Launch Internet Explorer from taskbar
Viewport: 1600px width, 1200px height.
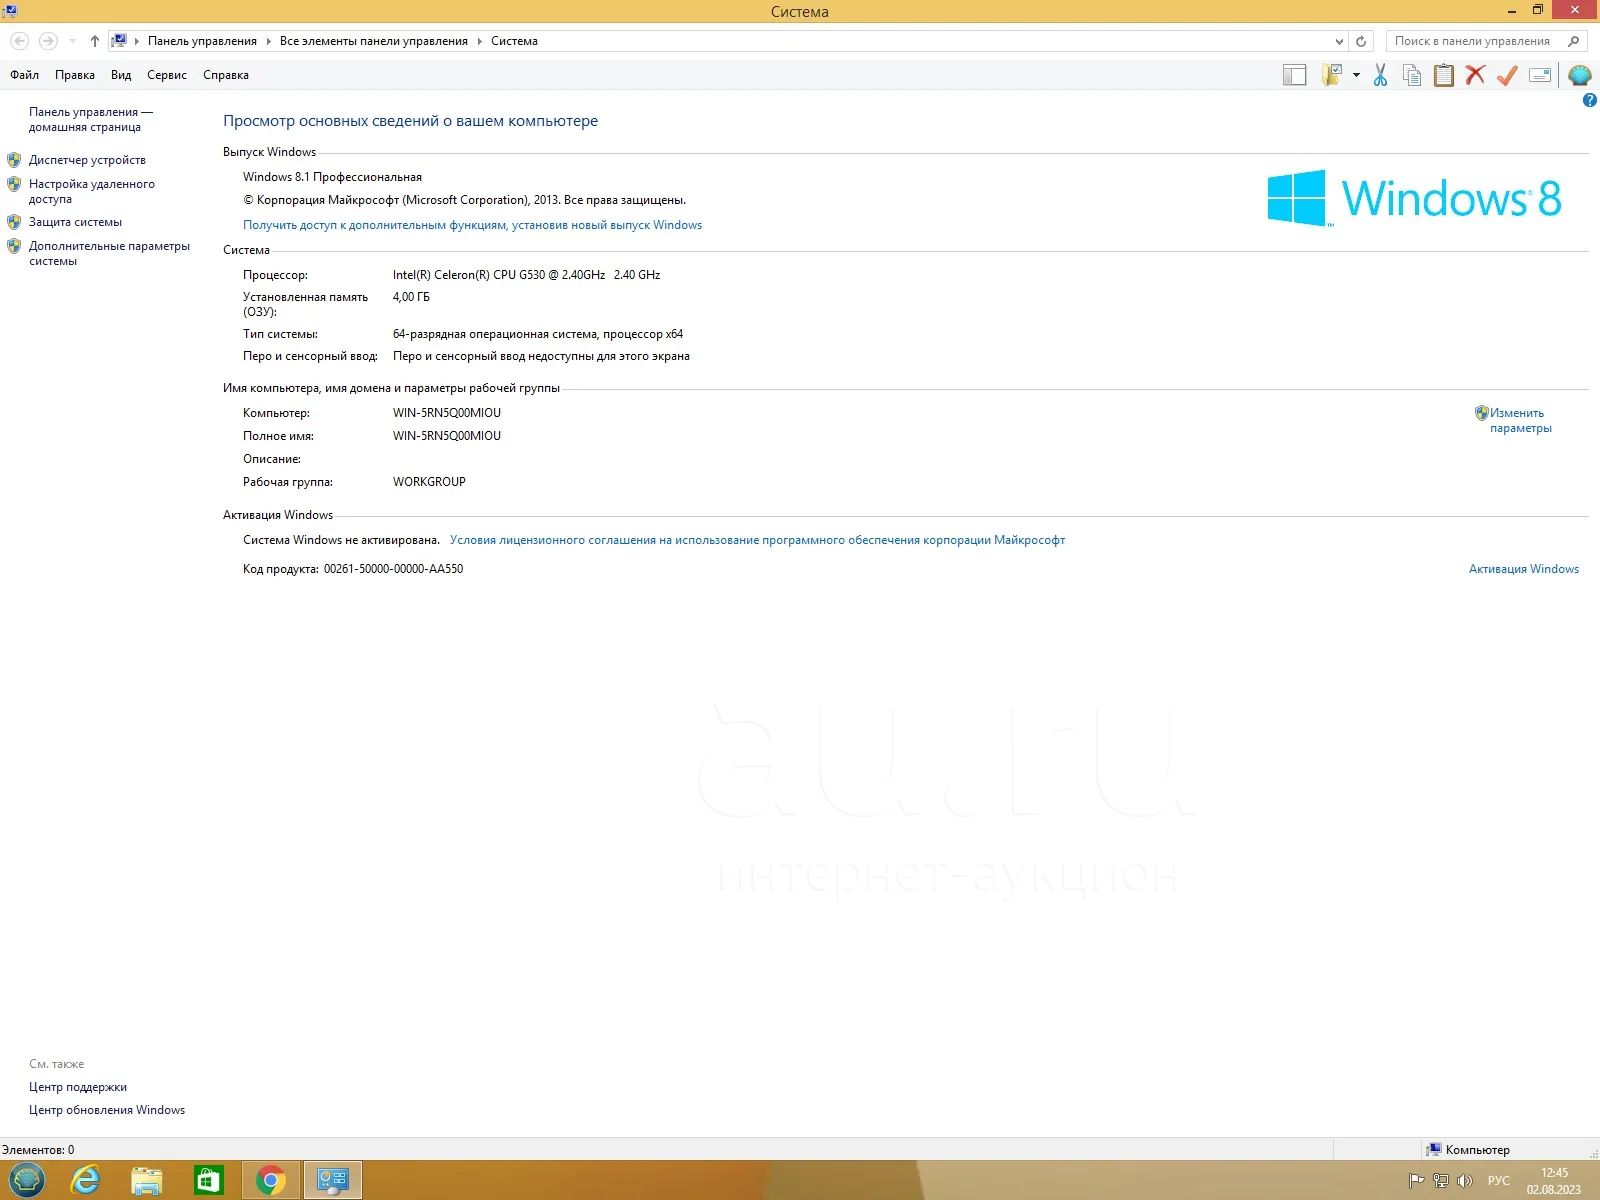pos(86,1181)
